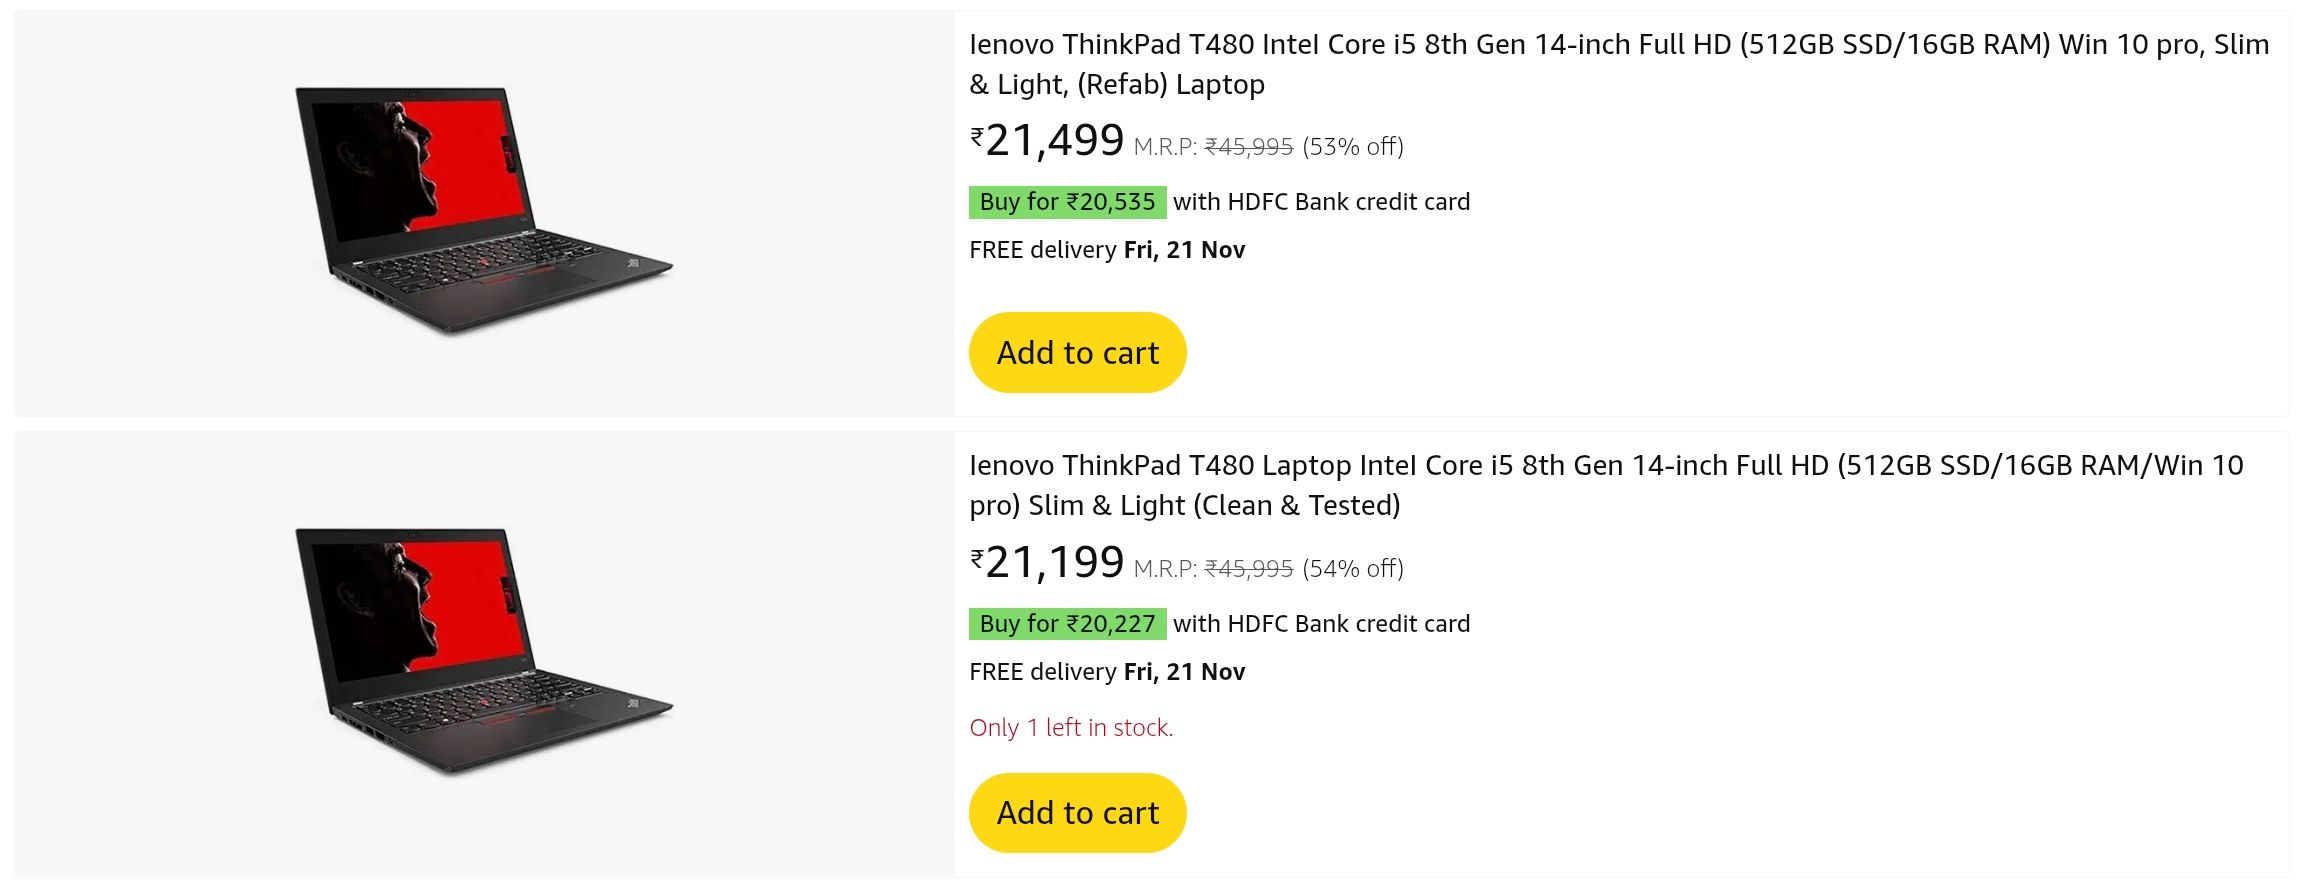
Task: Click the Only 1 left in stock notice
Action: [1071, 728]
